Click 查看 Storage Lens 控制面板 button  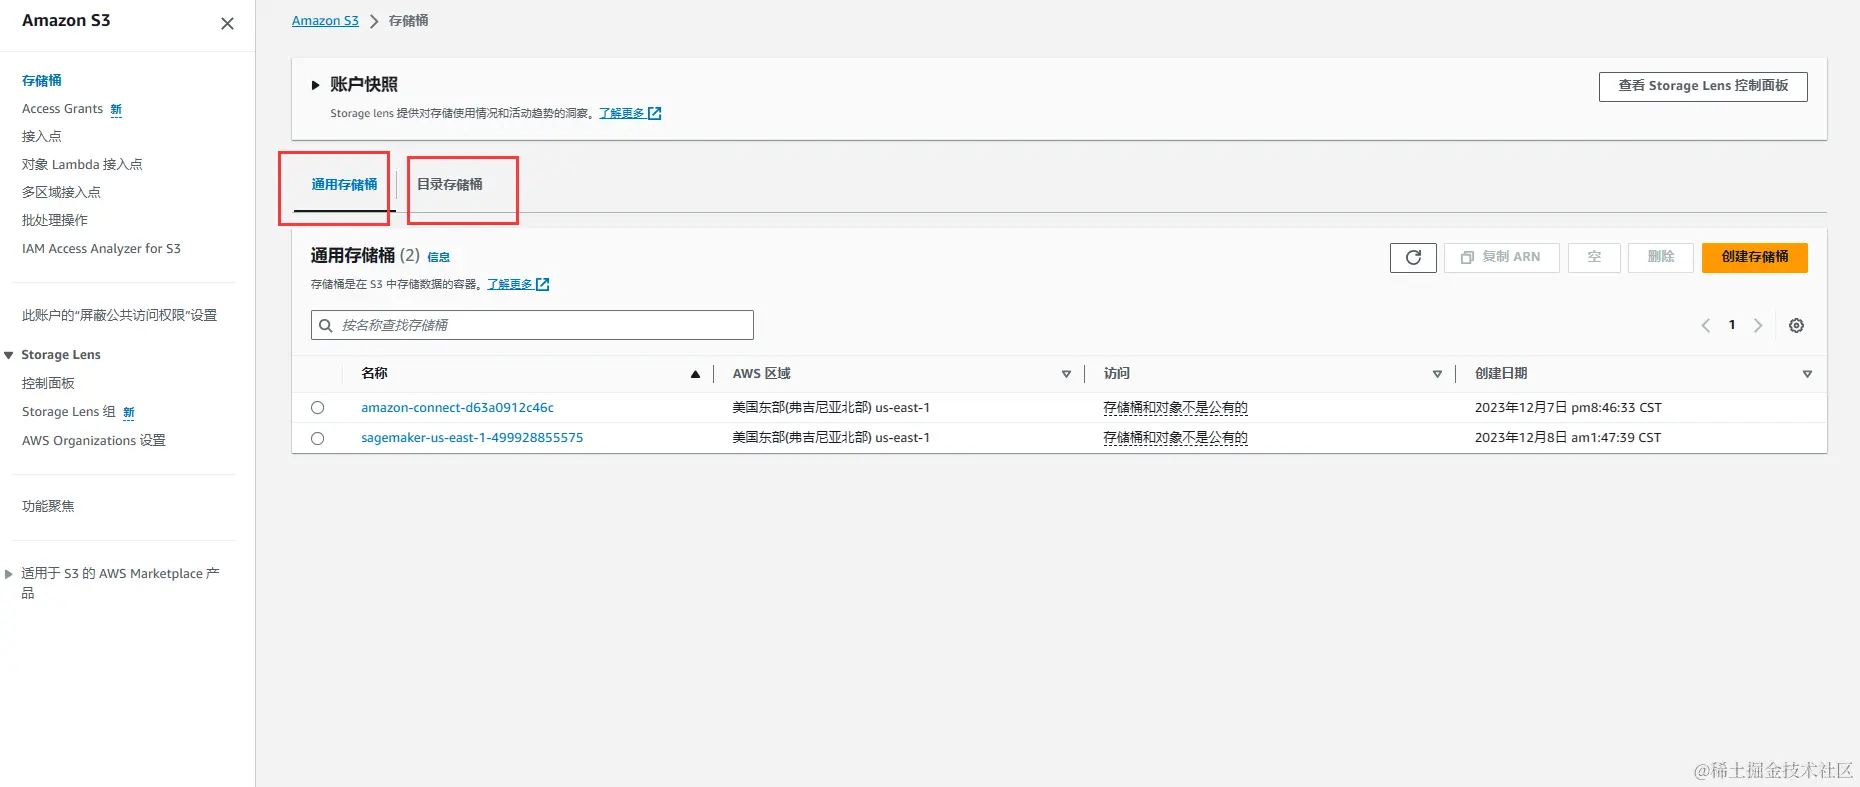1703,86
